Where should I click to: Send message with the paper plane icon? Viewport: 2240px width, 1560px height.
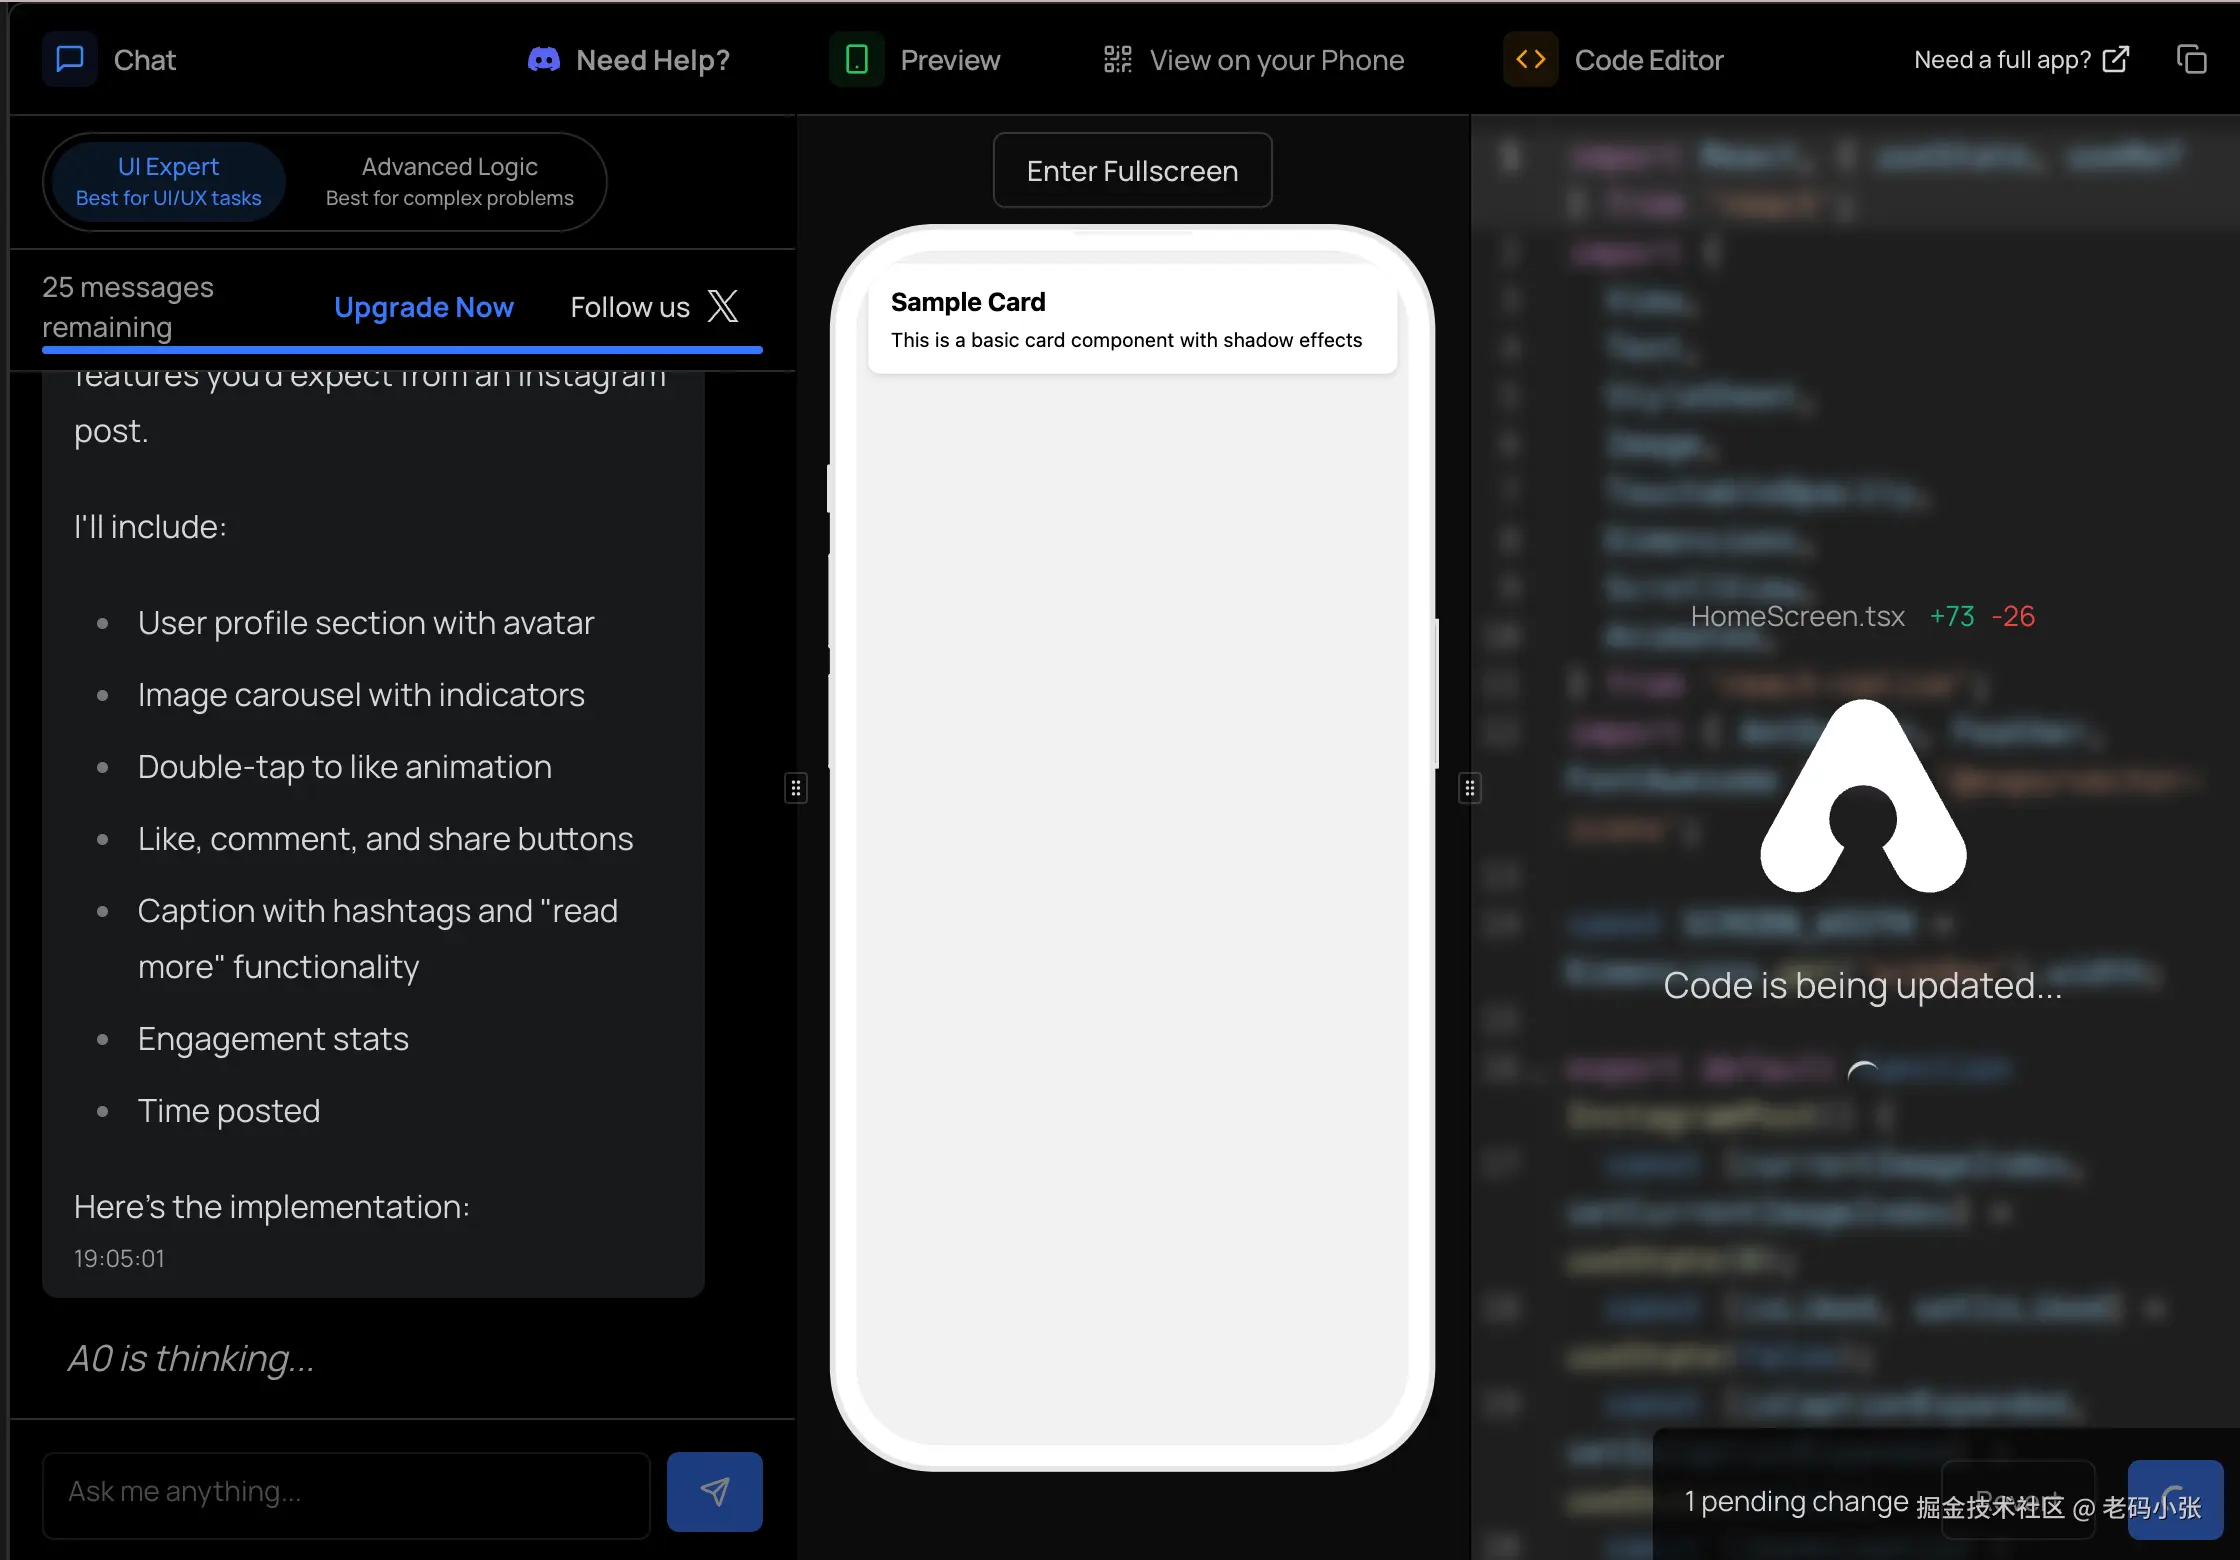point(713,1491)
